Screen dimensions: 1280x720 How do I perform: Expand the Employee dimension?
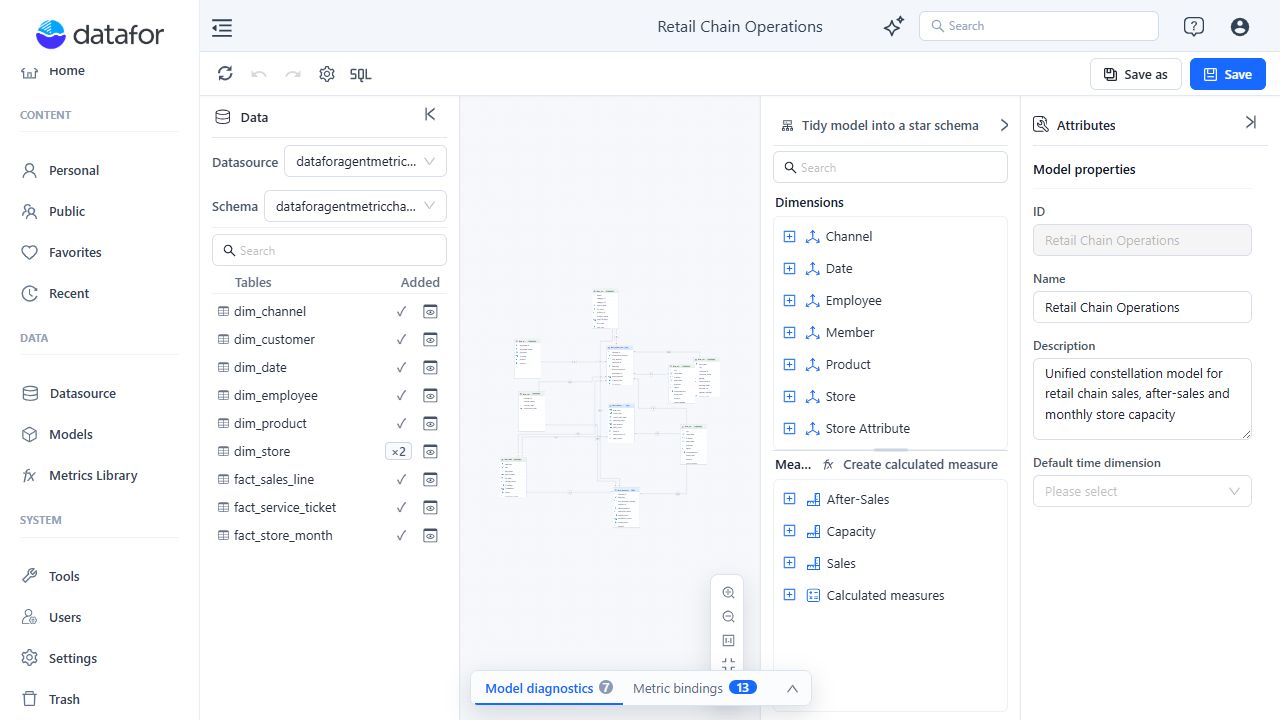789,300
